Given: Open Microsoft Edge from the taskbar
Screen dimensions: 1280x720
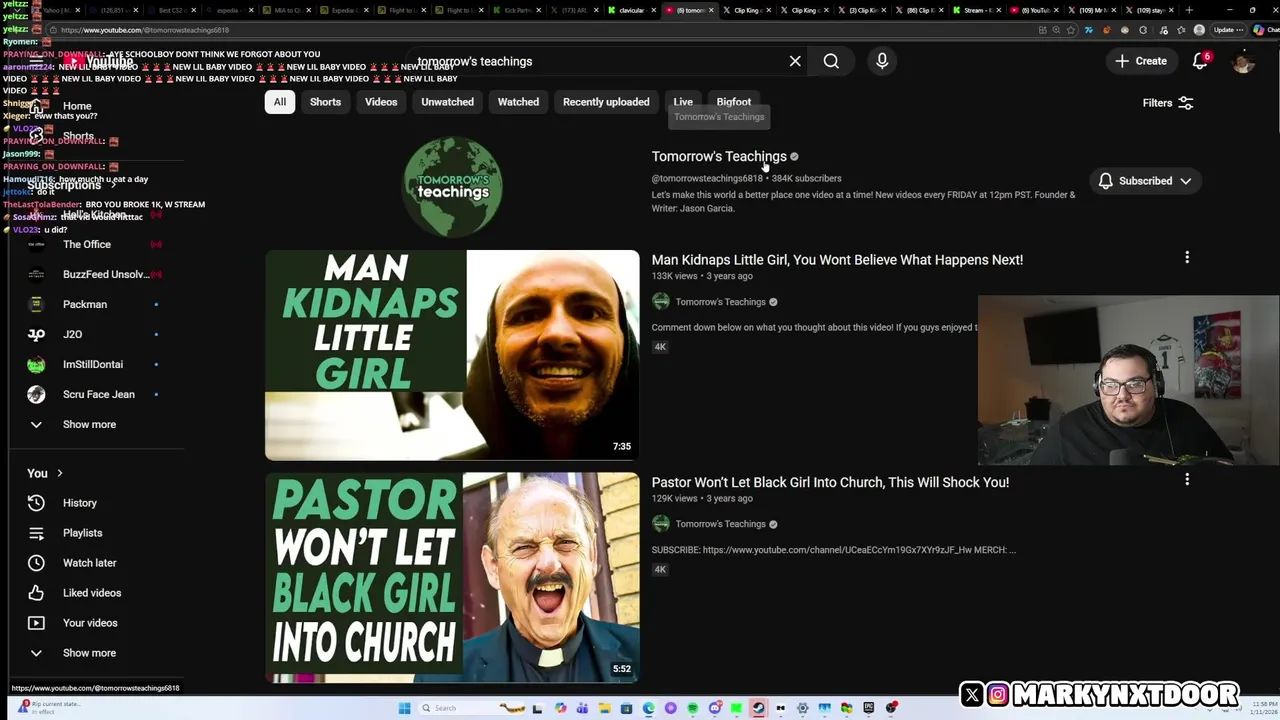Looking at the screenshot, I should (x=648, y=708).
